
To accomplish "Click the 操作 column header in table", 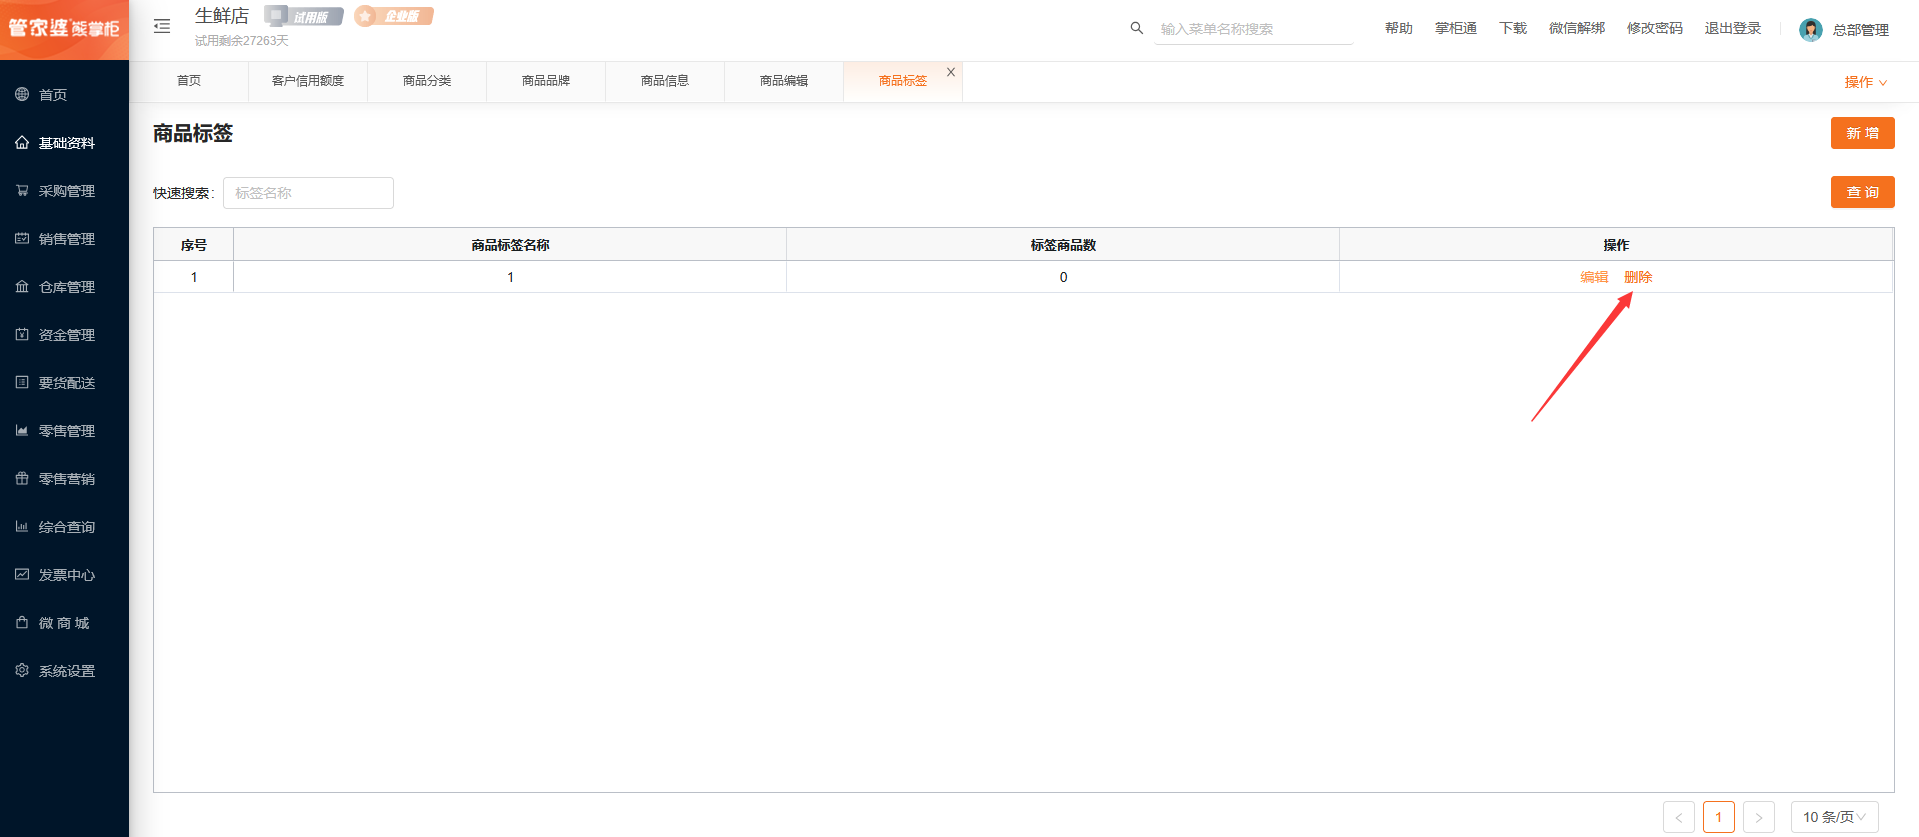I will pos(1616,245).
